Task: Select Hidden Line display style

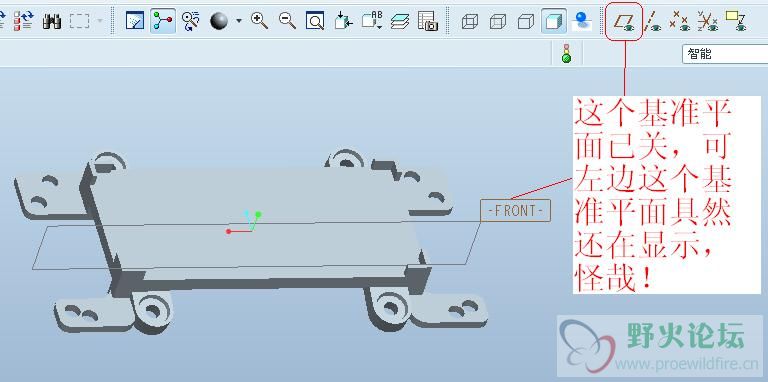Action: (x=498, y=21)
